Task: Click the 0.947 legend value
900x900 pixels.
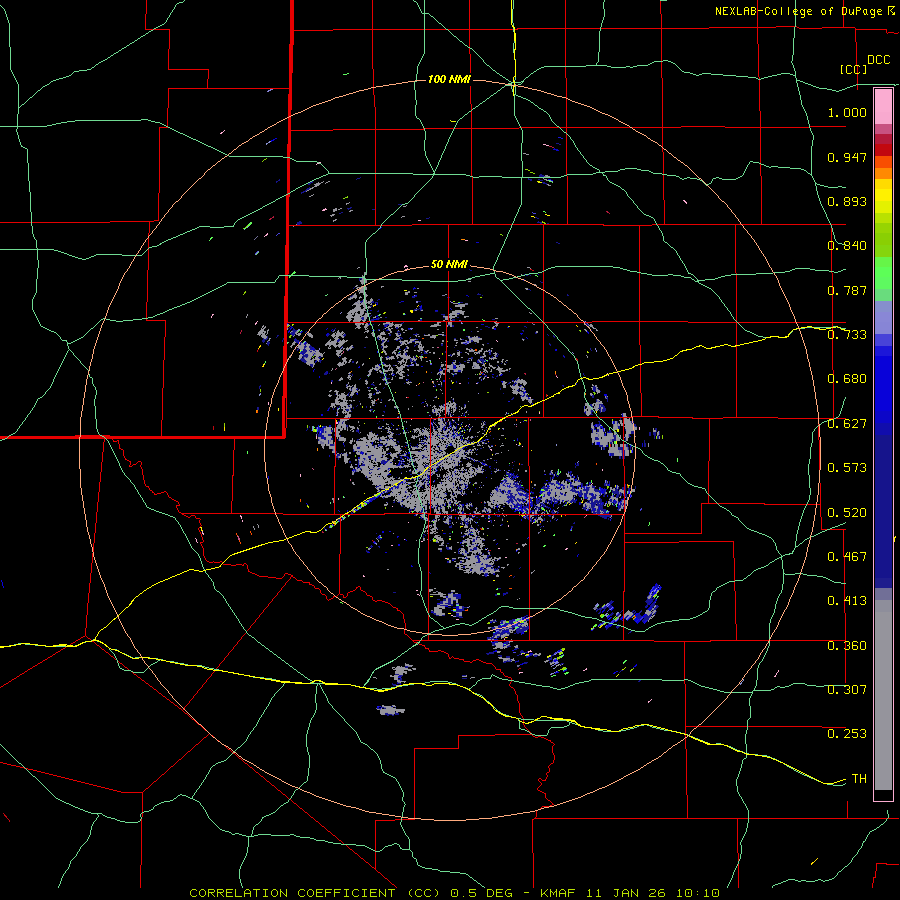Action: [x=847, y=157]
